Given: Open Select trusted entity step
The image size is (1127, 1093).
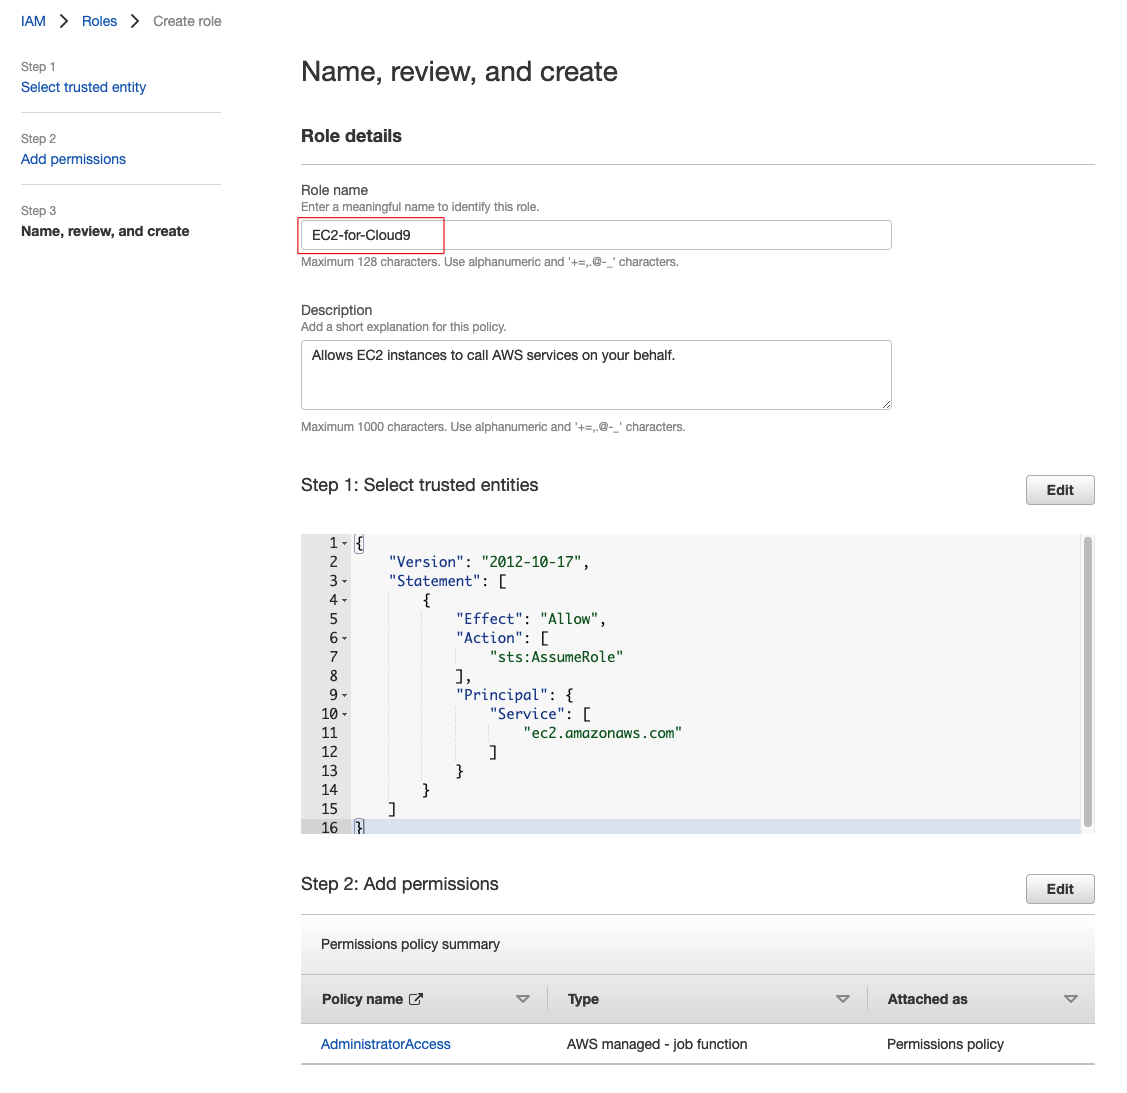Looking at the screenshot, I should 83,87.
